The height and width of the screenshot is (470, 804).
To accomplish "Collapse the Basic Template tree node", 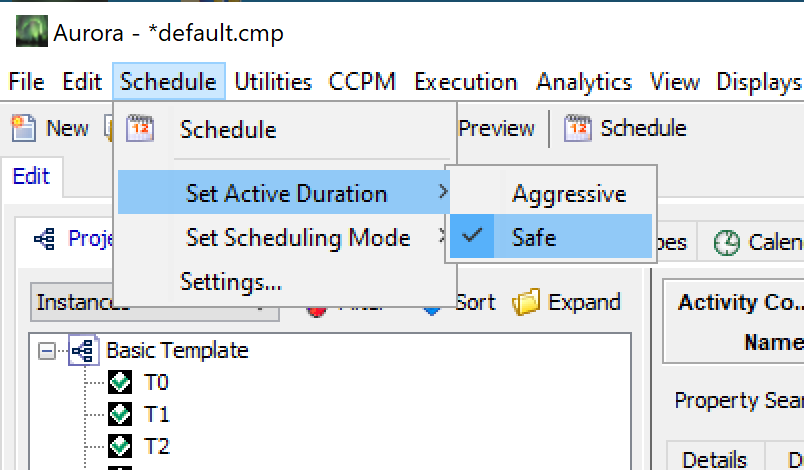I will pyautogui.click(x=46, y=351).
